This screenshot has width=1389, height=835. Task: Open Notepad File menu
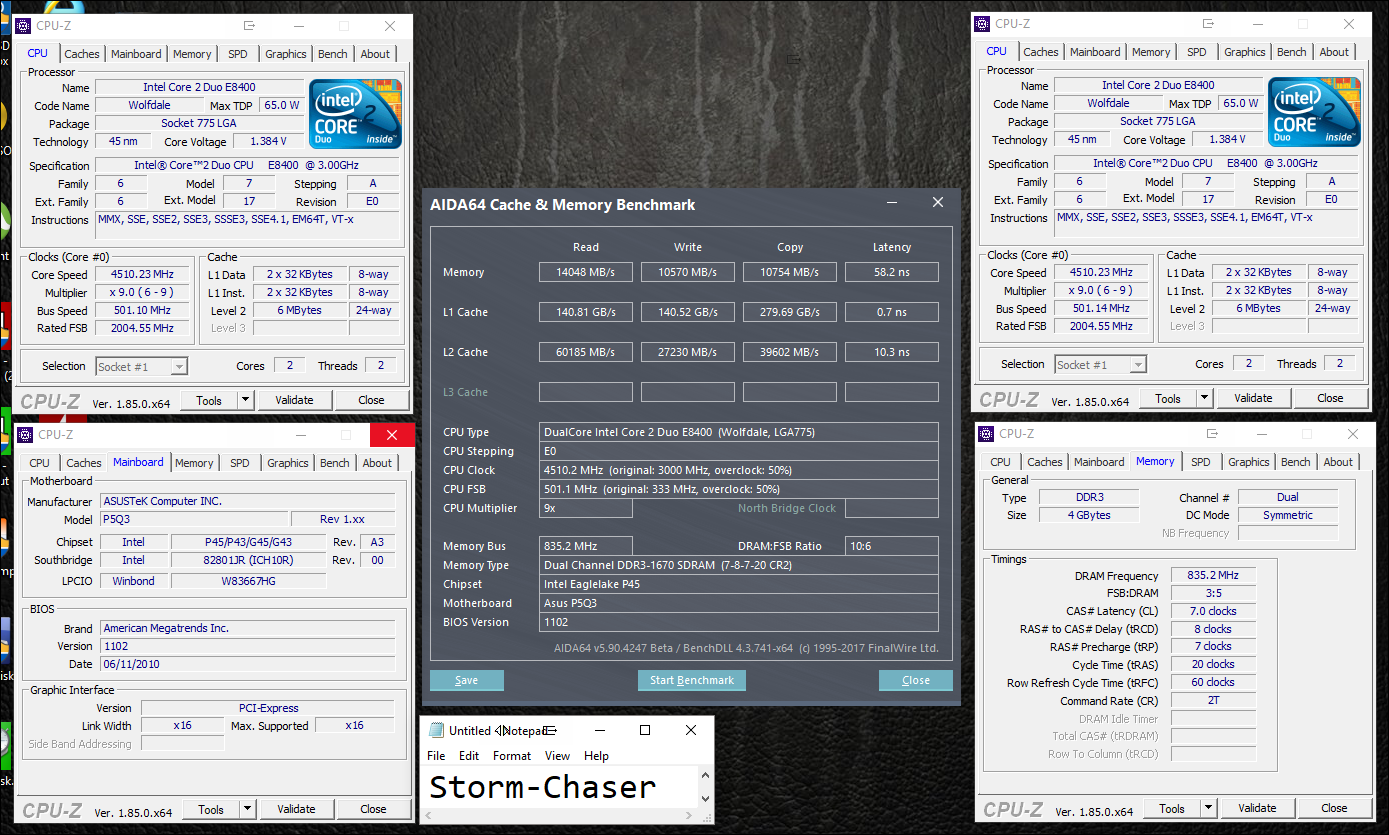click(x=436, y=756)
